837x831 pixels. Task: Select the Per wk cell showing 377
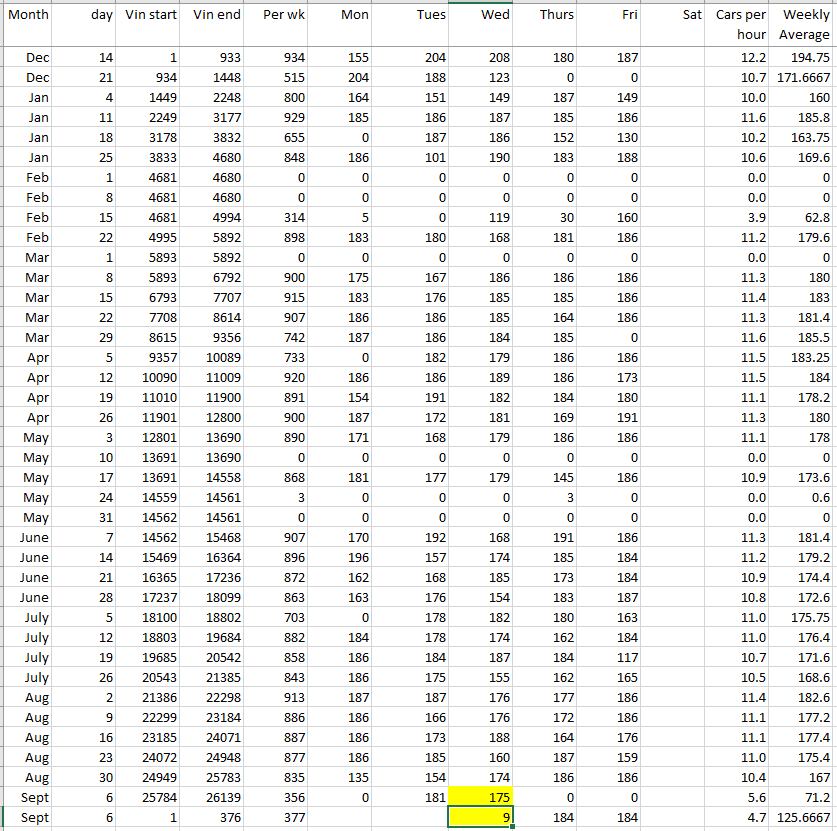coord(277,817)
